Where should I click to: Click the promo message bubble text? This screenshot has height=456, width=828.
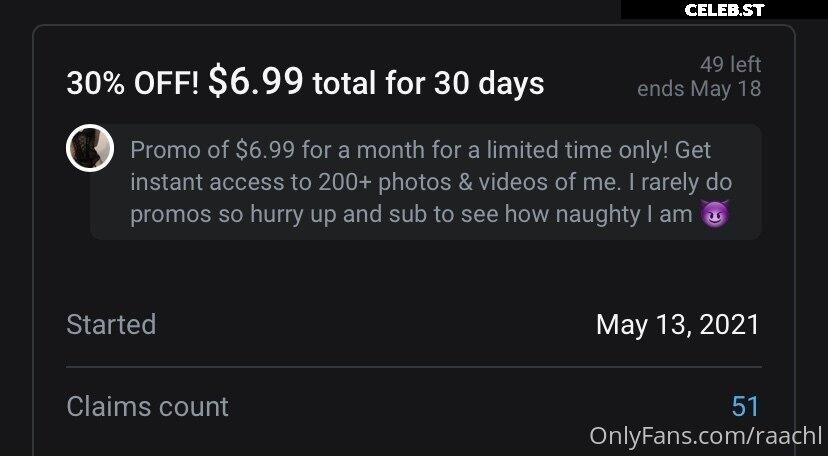pos(426,182)
